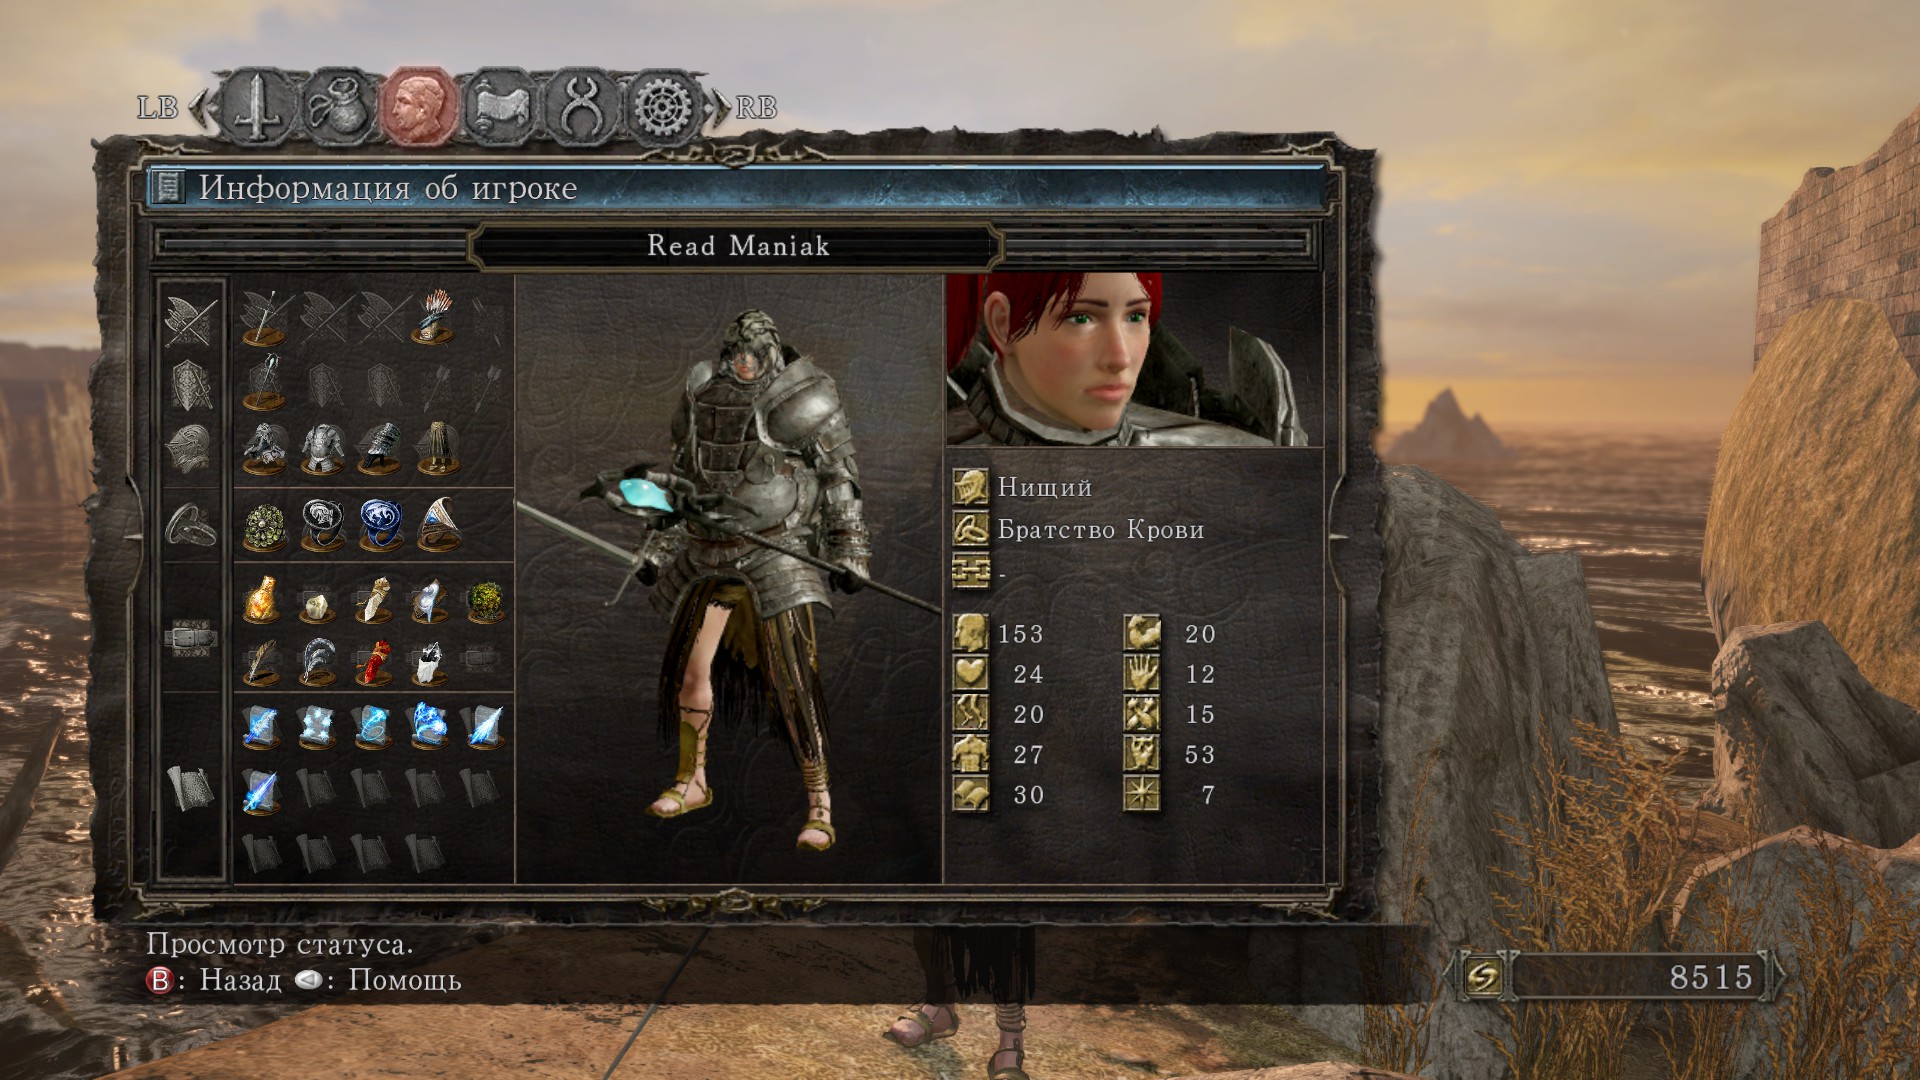Open the Equipment sword tab
The height and width of the screenshot is (1080, 1920).
[257, 106]
